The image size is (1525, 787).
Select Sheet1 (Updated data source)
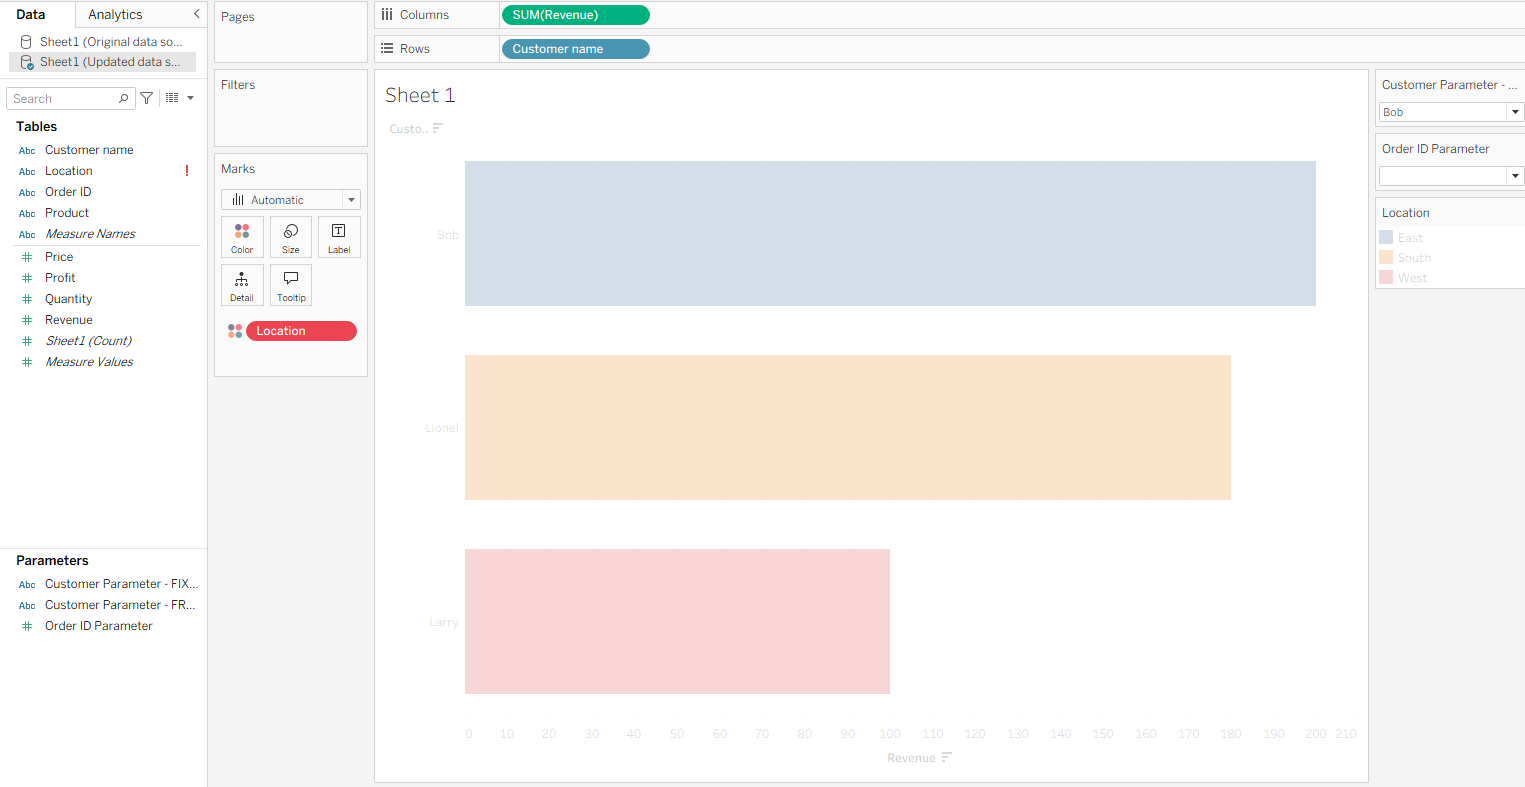click(102, 62)
